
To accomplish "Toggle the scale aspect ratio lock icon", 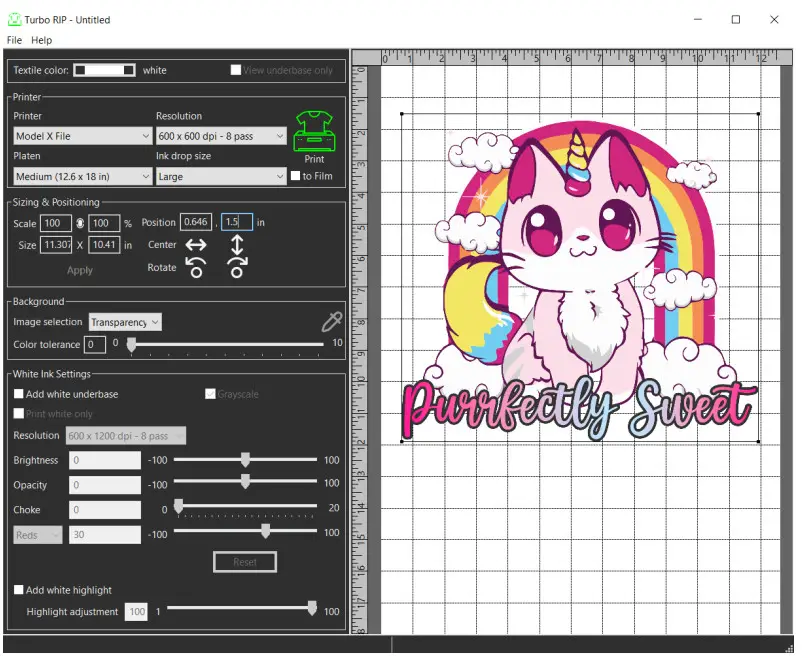I will 80,223.
